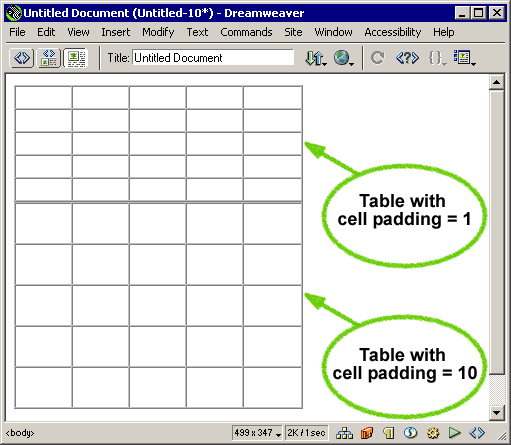Open the File menu
Image resolution: width=511 pixels, height=445 pixels.
[x=17, y=32]
